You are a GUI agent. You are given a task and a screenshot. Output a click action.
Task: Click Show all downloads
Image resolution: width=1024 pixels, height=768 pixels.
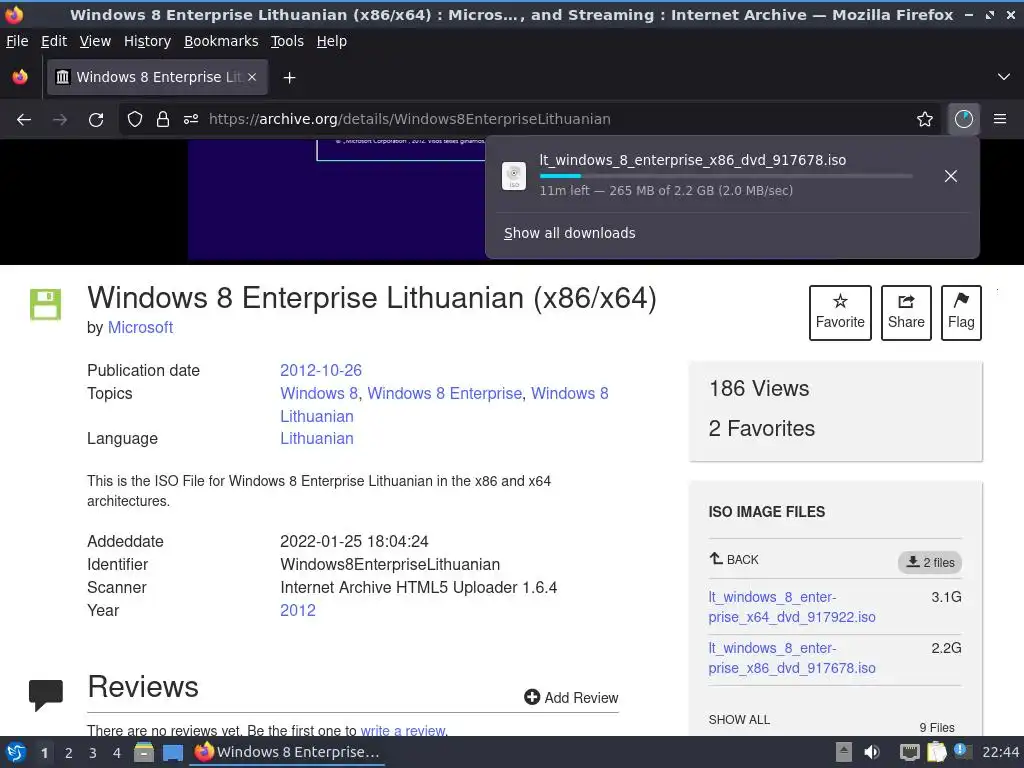click(x=569, y=233)
